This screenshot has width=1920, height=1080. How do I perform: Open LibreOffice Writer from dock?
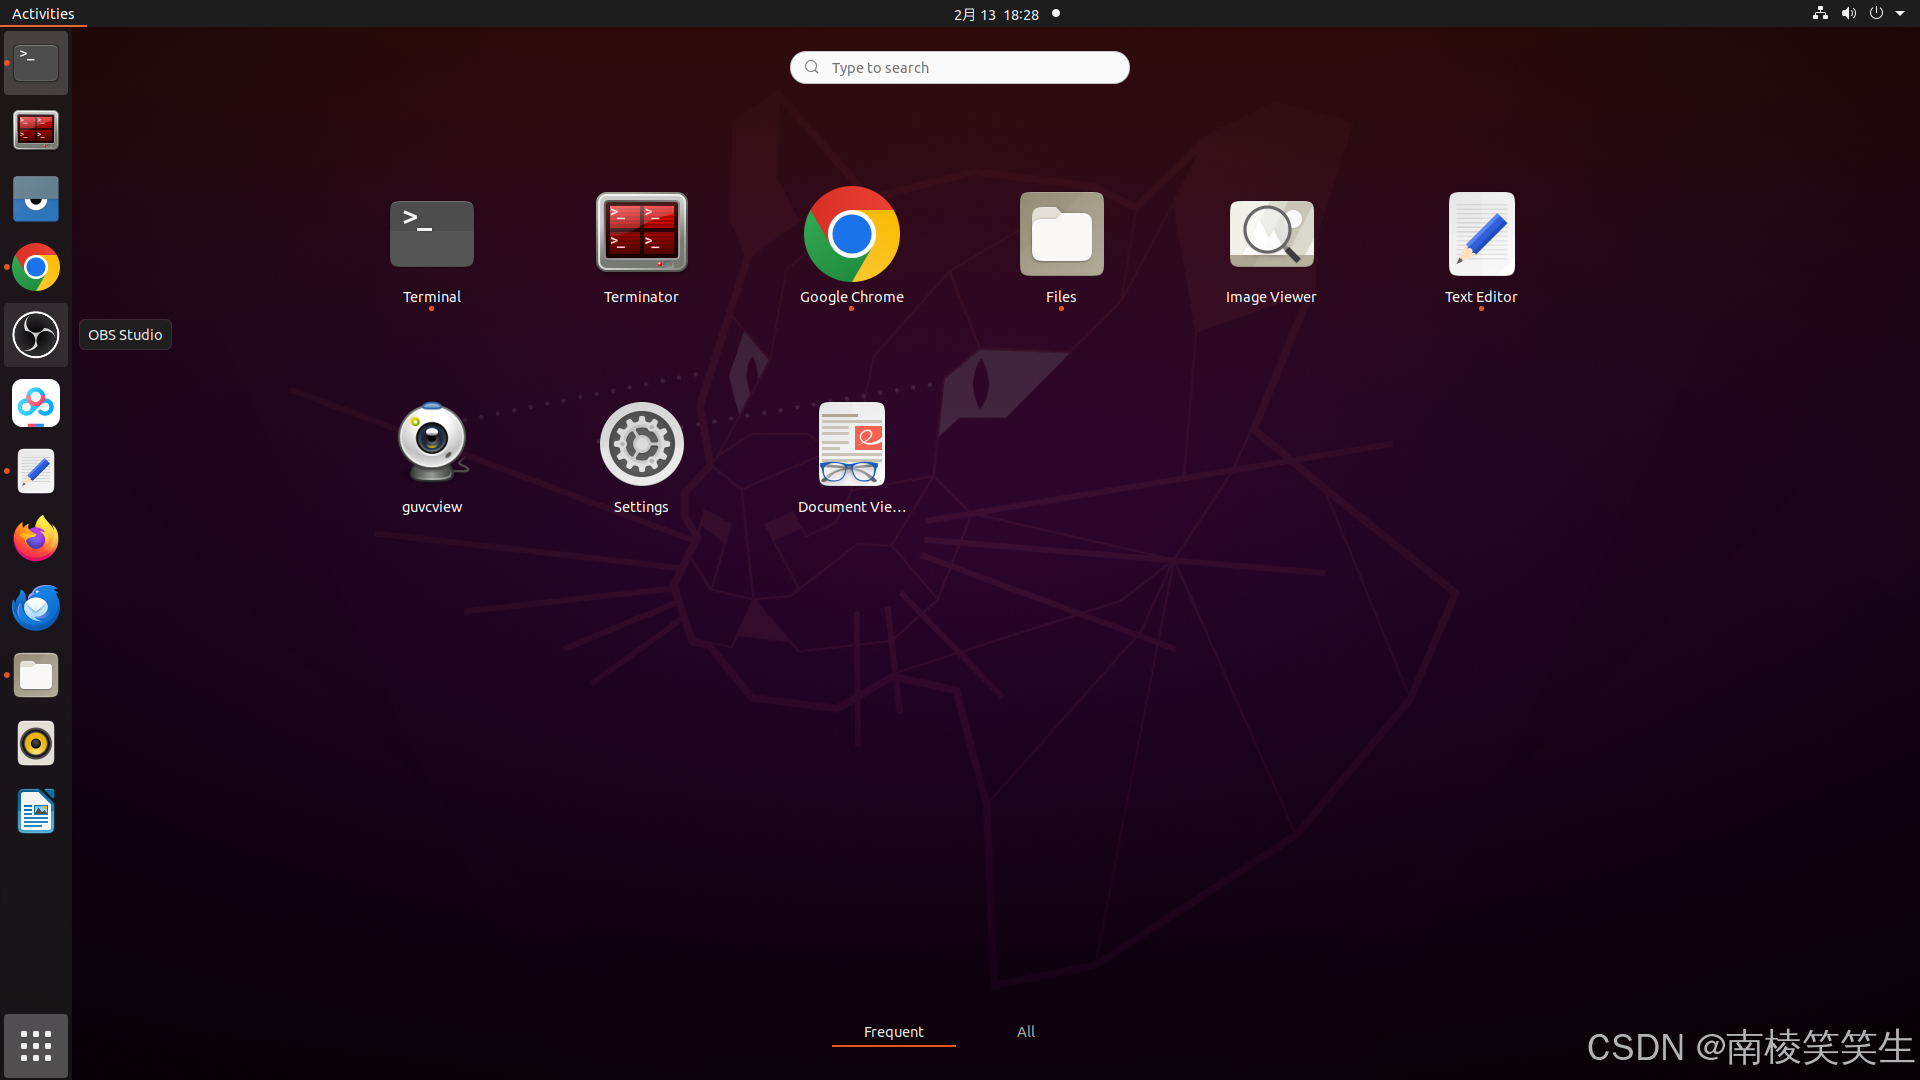click(x=36, y=811)
